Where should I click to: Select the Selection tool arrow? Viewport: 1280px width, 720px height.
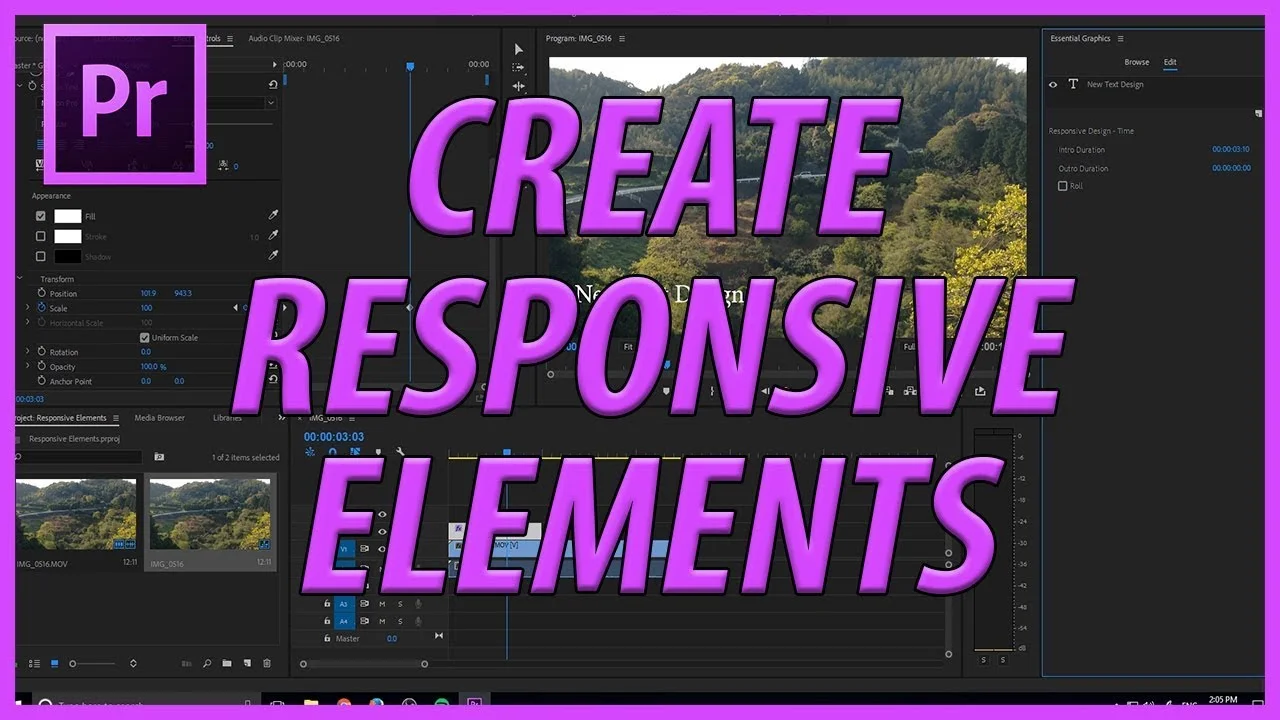point(518,49)
